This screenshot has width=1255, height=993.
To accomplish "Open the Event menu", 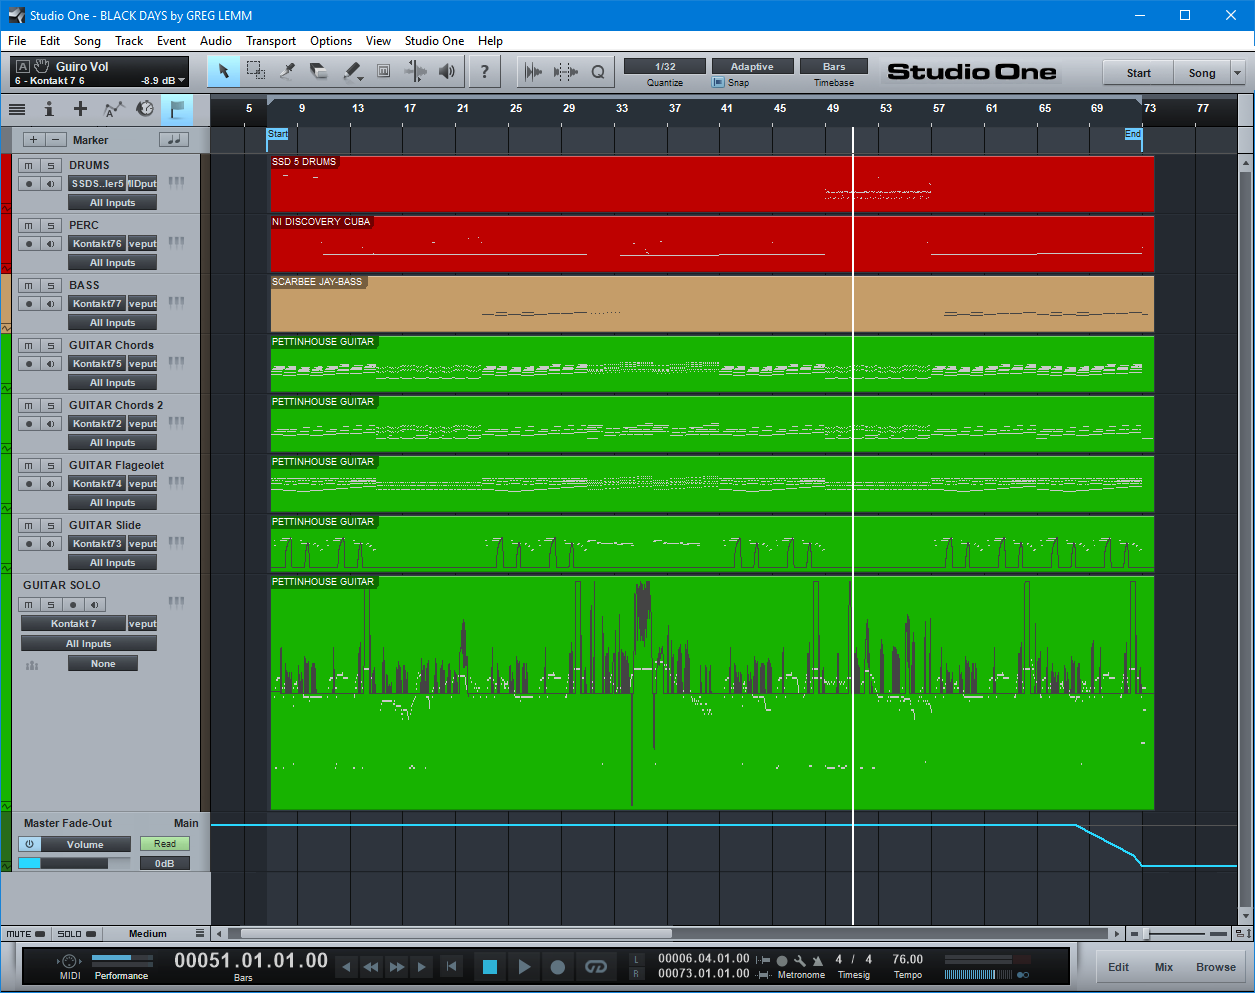I will [171, 41].
